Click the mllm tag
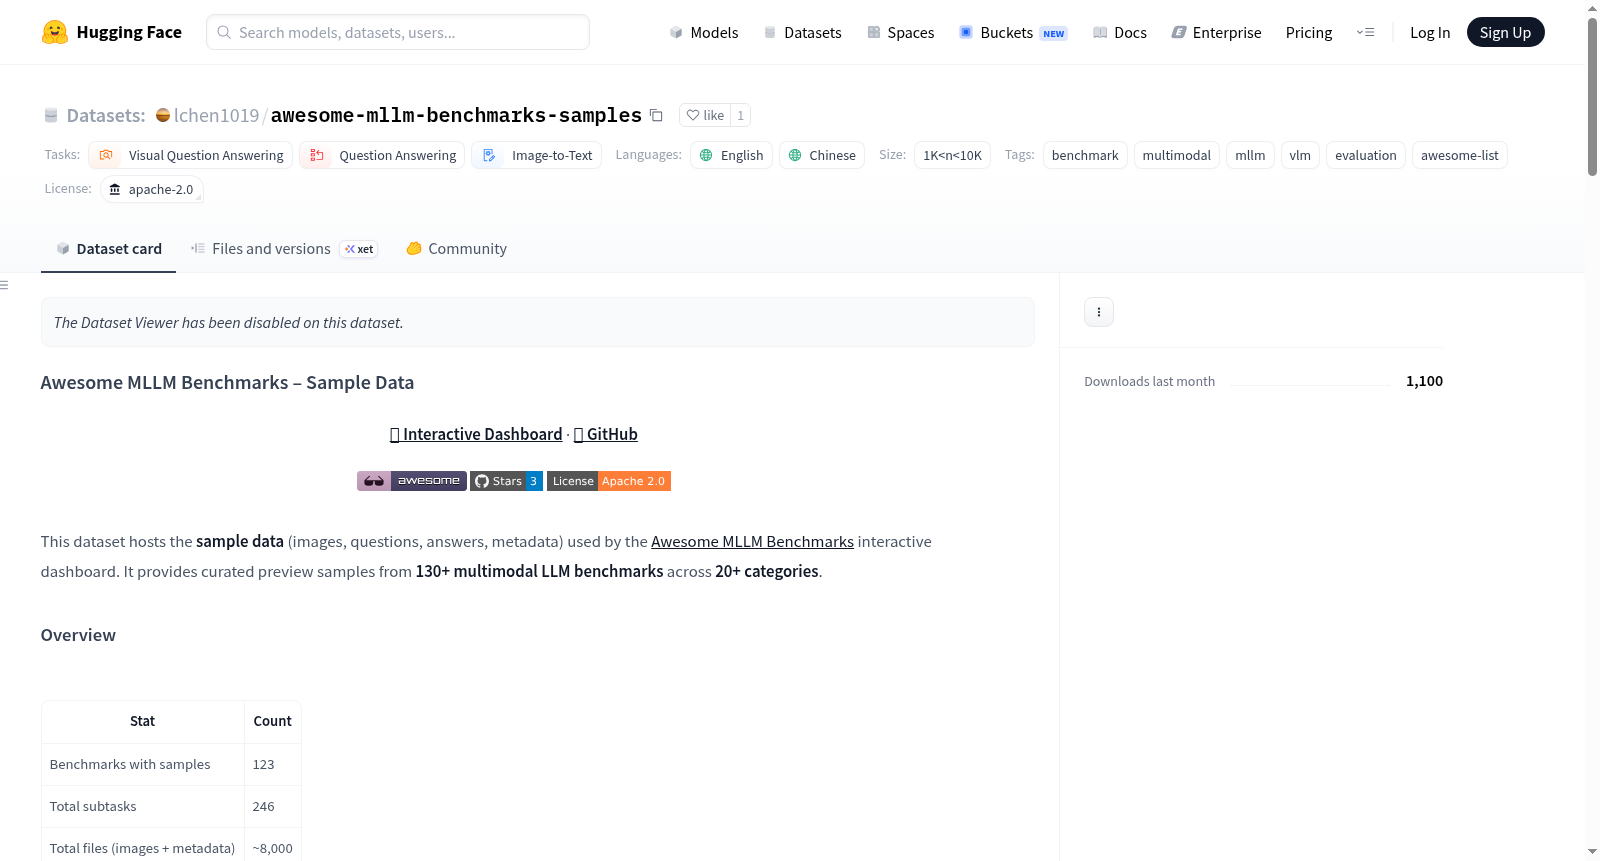The height and width of the screenshot is (861, 1600). tap(1250, 155)
